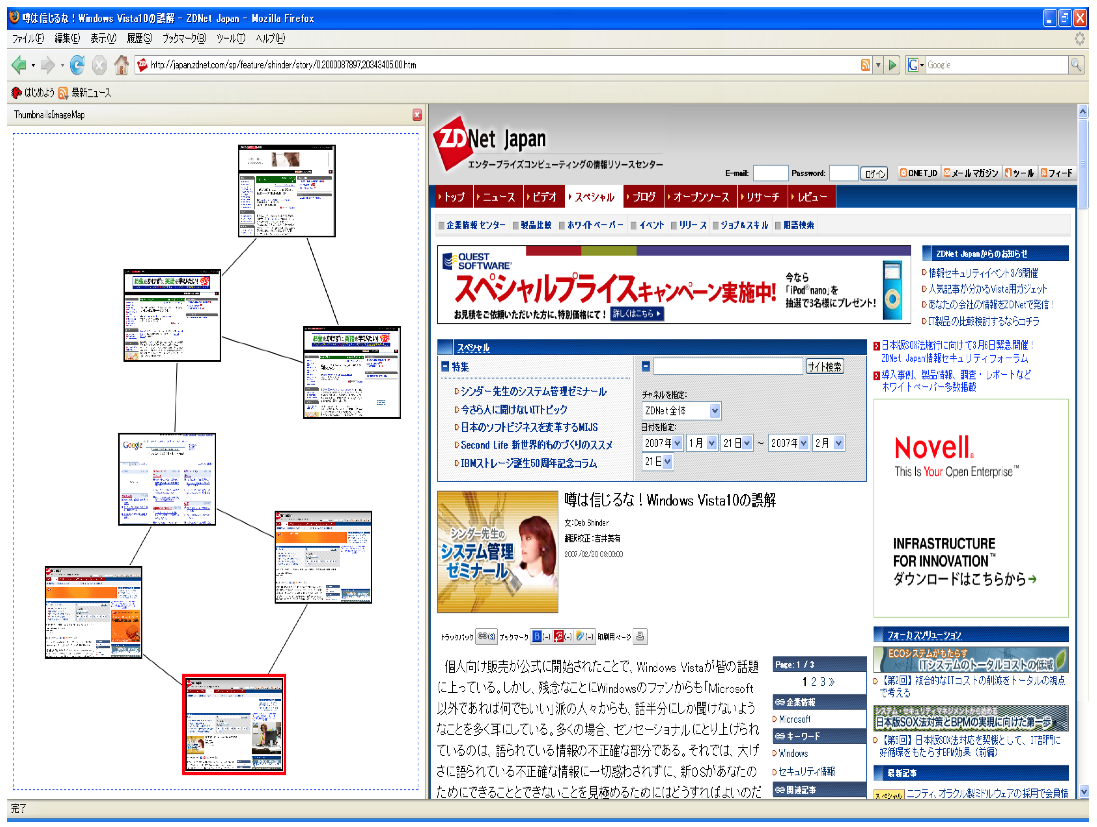Collapse the site search panel
Image resolution: width=1097 pixels, height=827 pixels.
point(646,366)
